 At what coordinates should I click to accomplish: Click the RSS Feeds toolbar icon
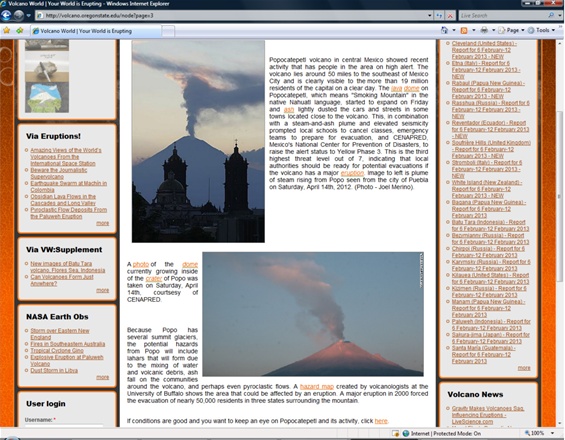click(x=464, y=31)
